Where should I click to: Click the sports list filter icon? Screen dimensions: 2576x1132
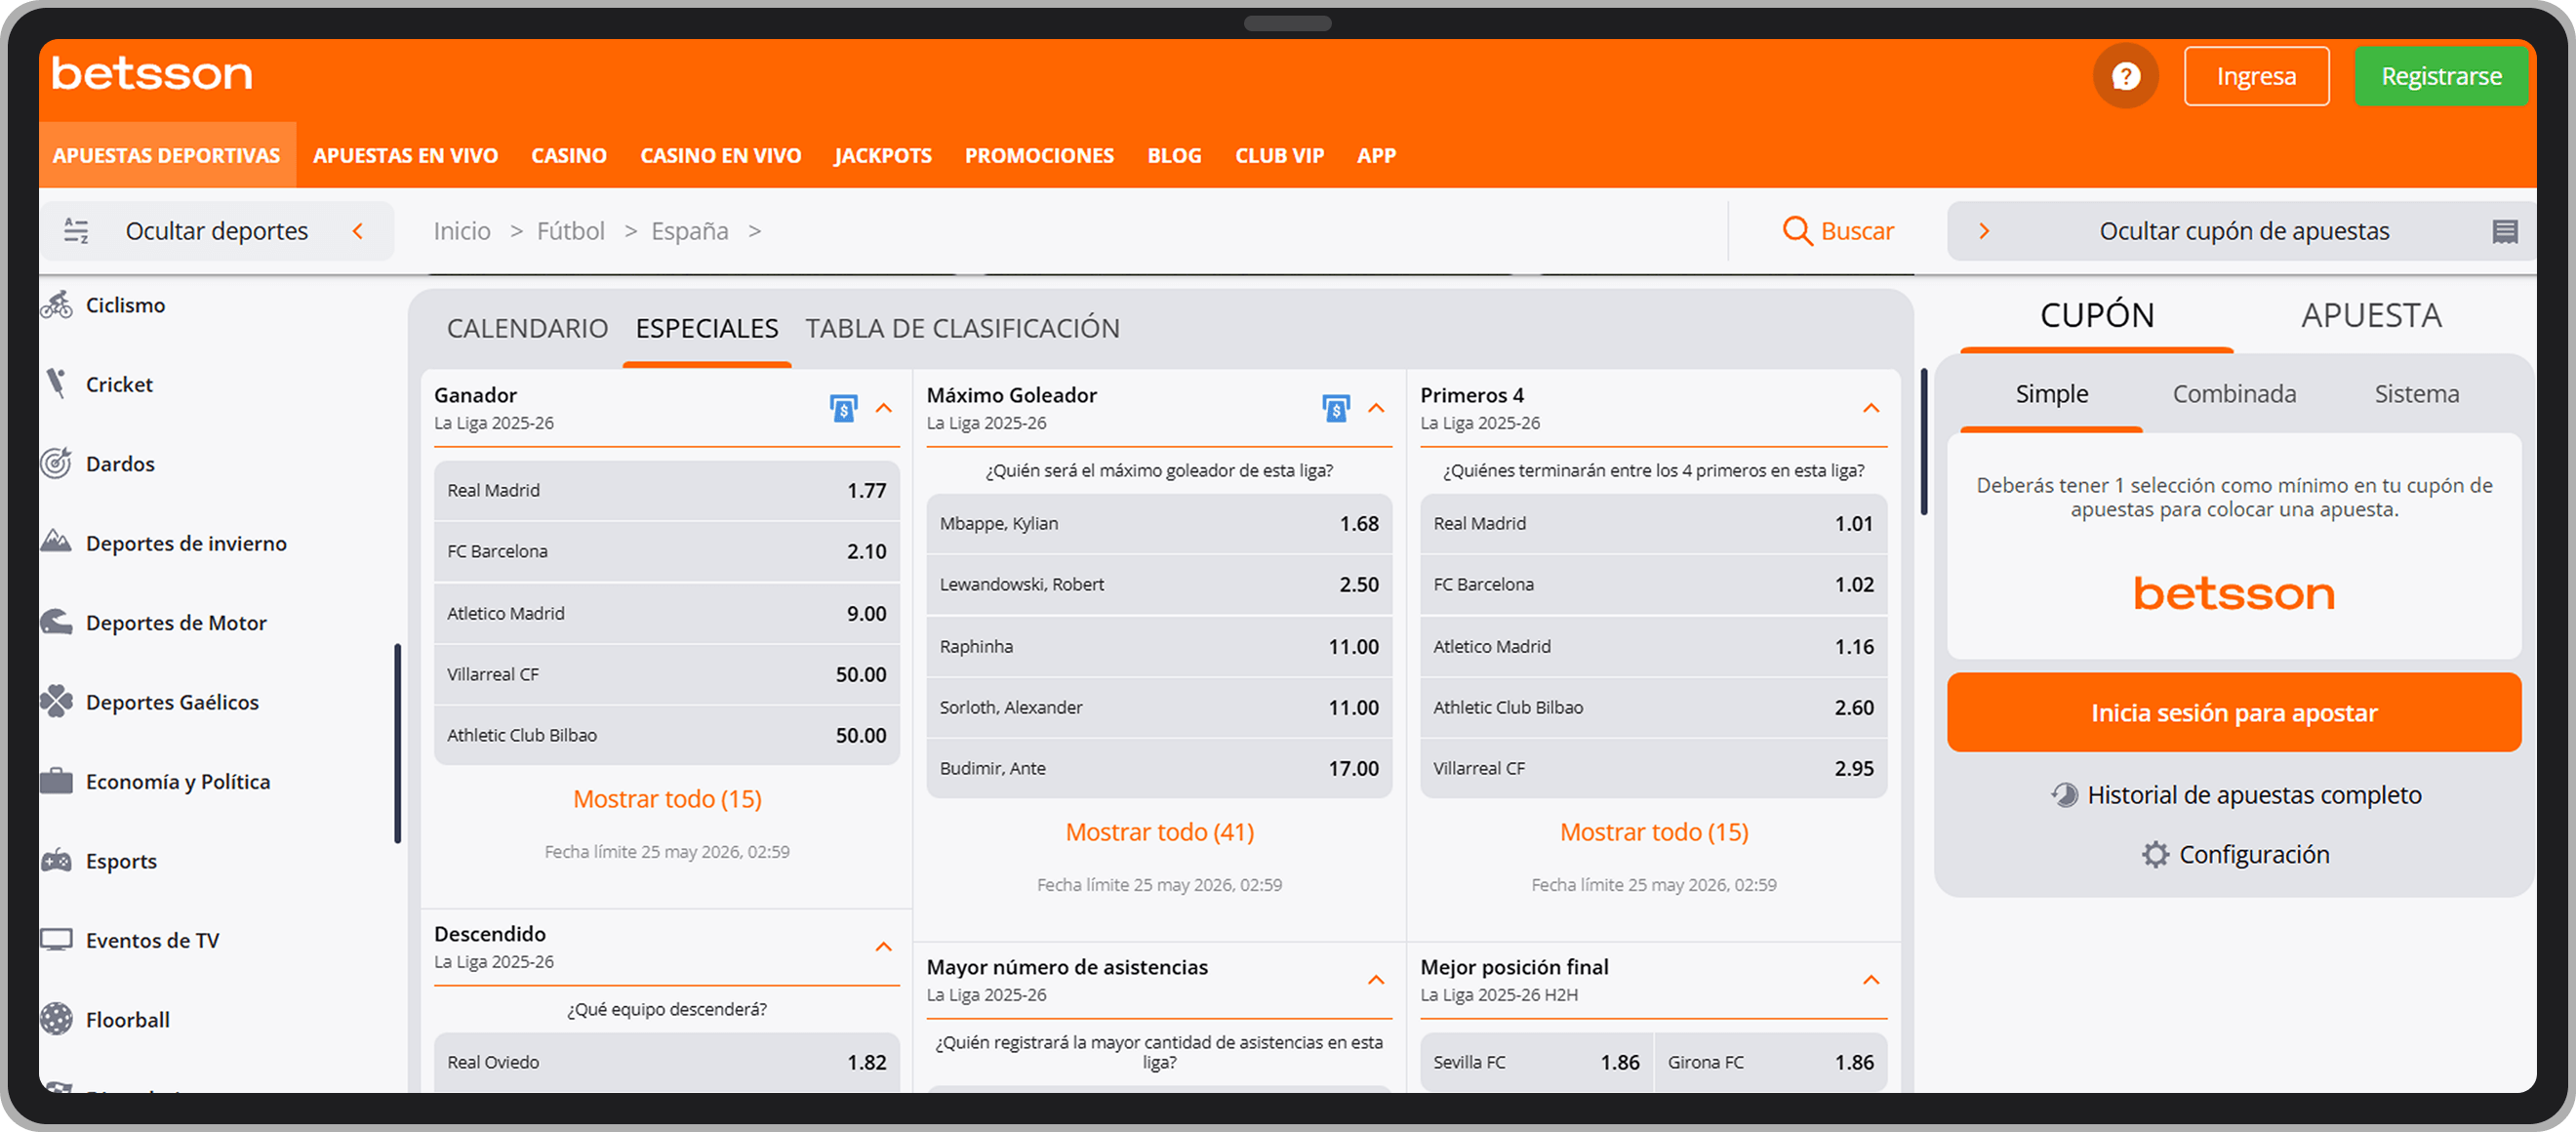click(76, 231)
